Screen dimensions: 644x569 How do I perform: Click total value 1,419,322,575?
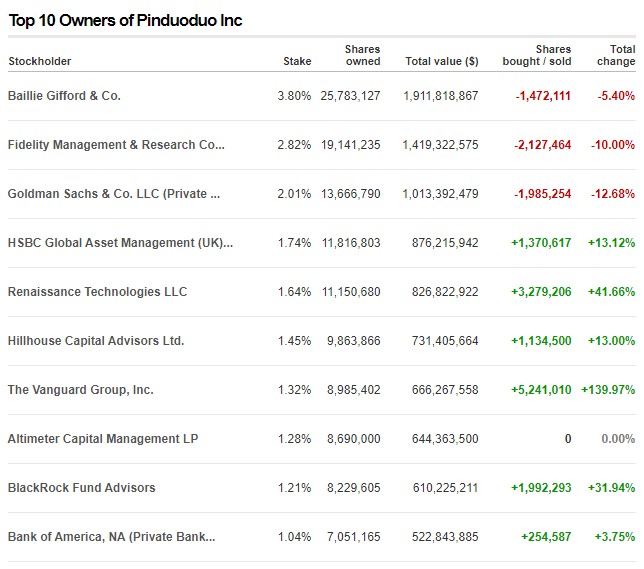pyautogui.click(x=441, y=145)
